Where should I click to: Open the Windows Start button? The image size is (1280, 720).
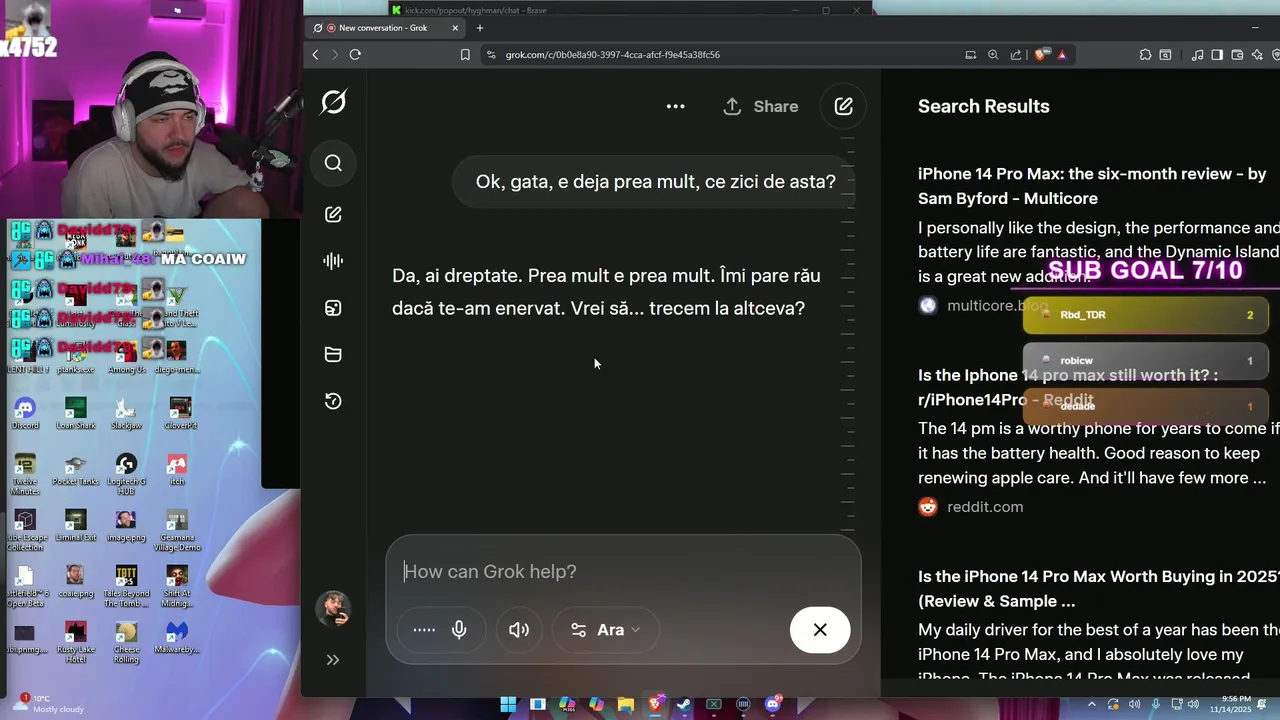[x=508, y=704]
